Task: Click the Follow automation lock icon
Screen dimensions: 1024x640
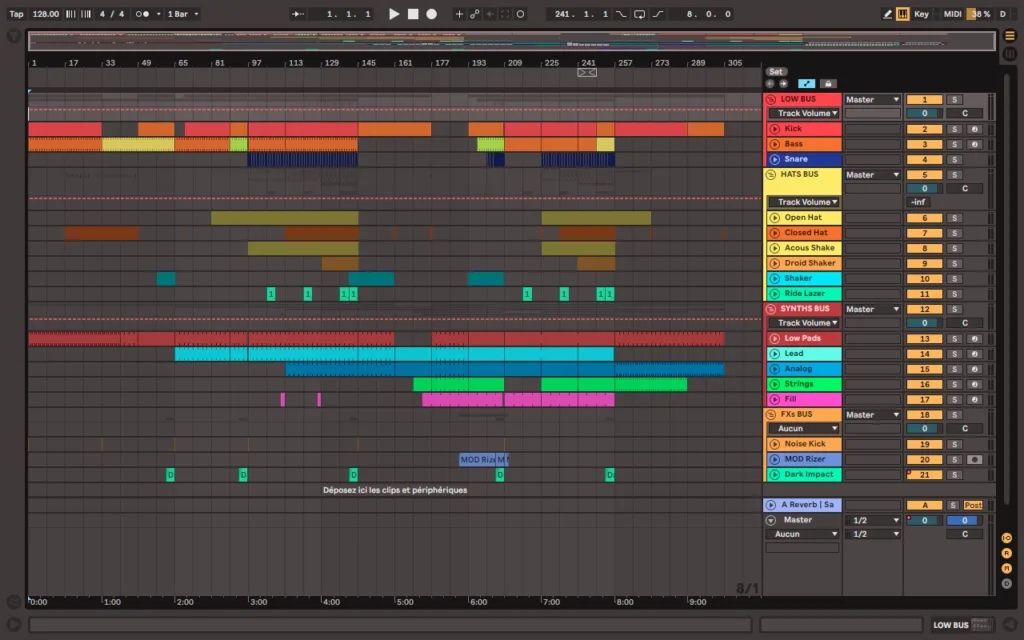Action: [x=827, y=84]
